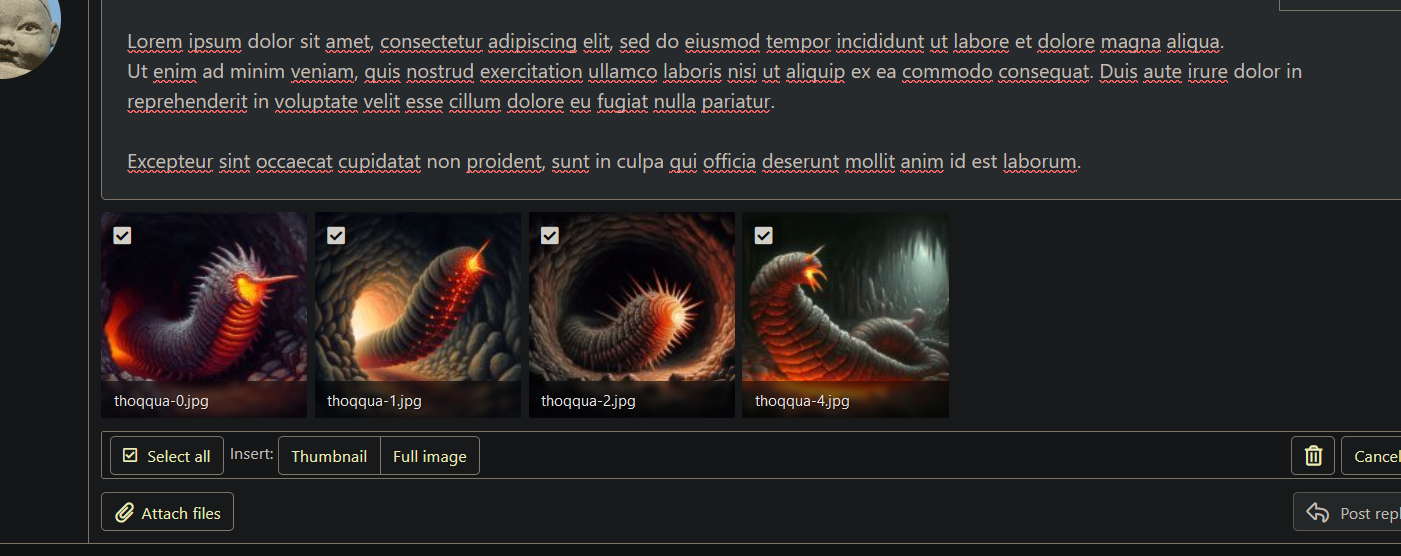The image size is (1401, 556).
Task: Click inside the Lorem ipsum message editor
Action: coord(750,100)
